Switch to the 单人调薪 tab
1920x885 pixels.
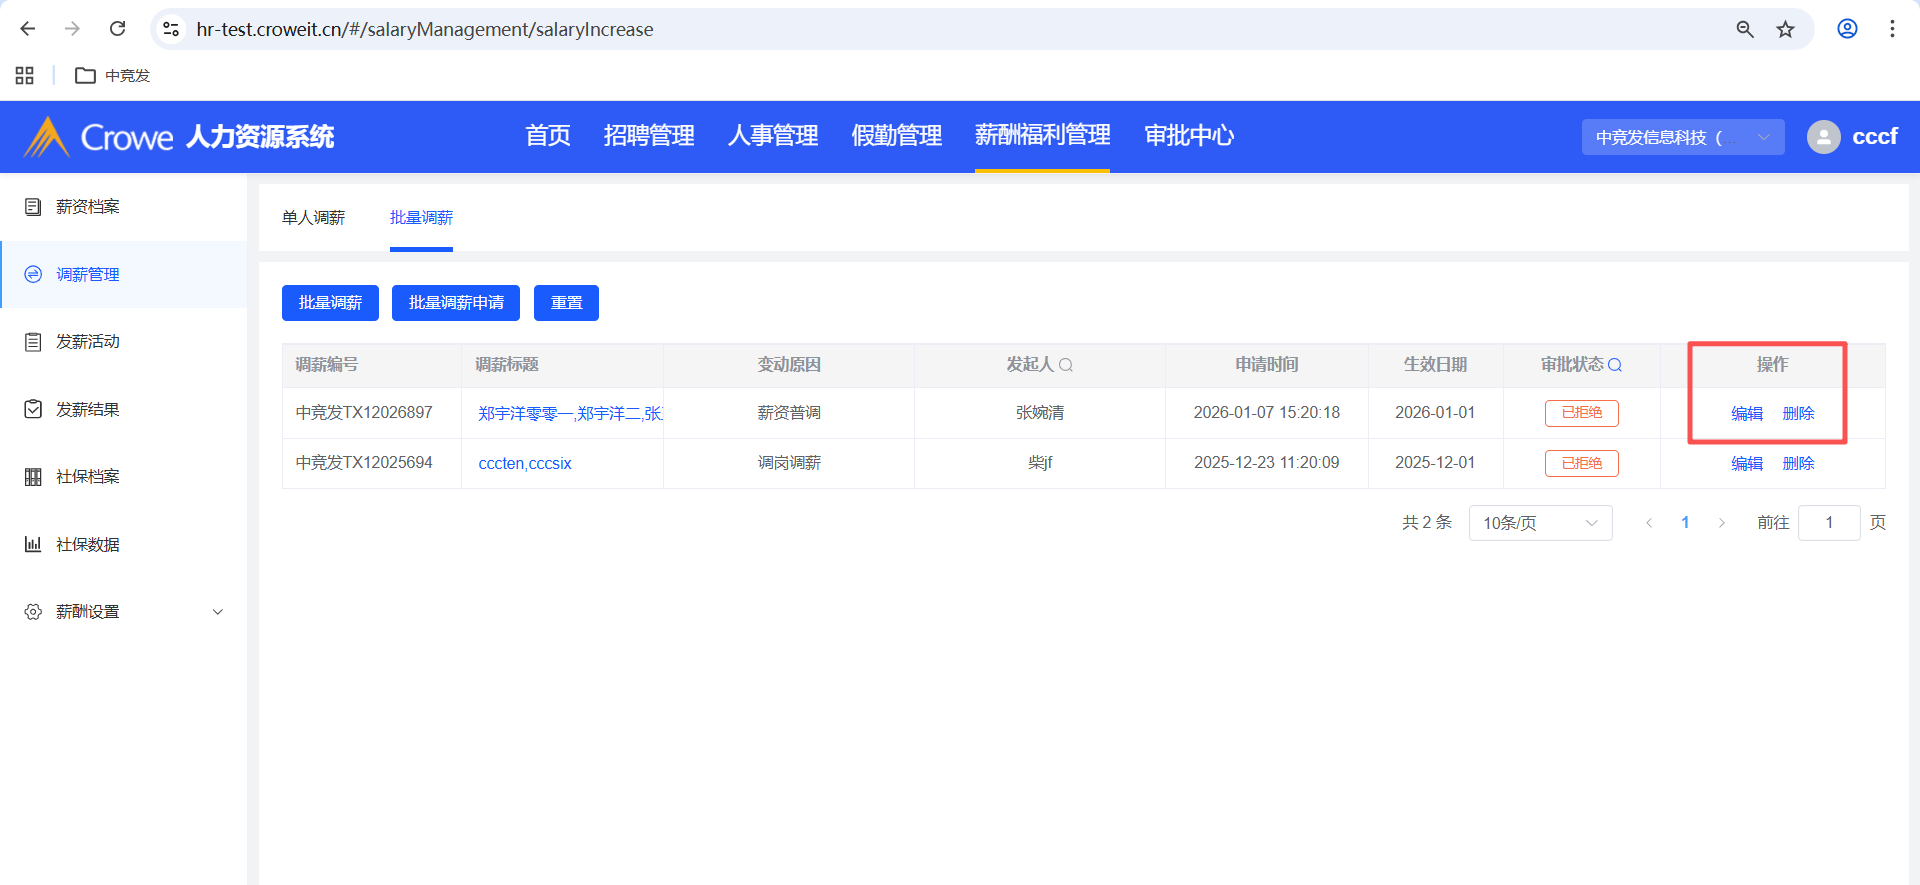[313, 218]
